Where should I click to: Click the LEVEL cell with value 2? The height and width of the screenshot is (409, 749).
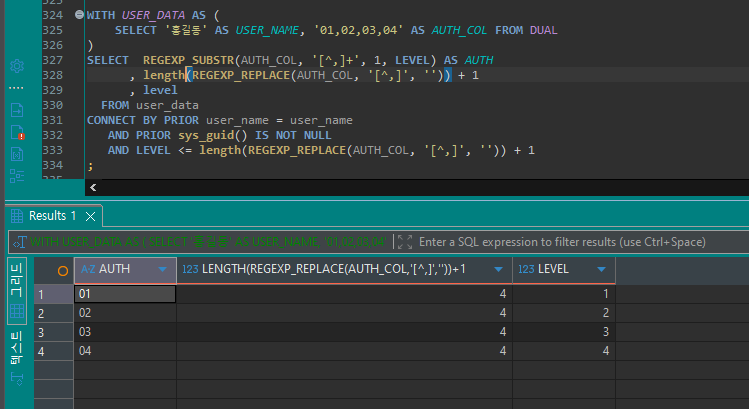[x=564, y=313]
